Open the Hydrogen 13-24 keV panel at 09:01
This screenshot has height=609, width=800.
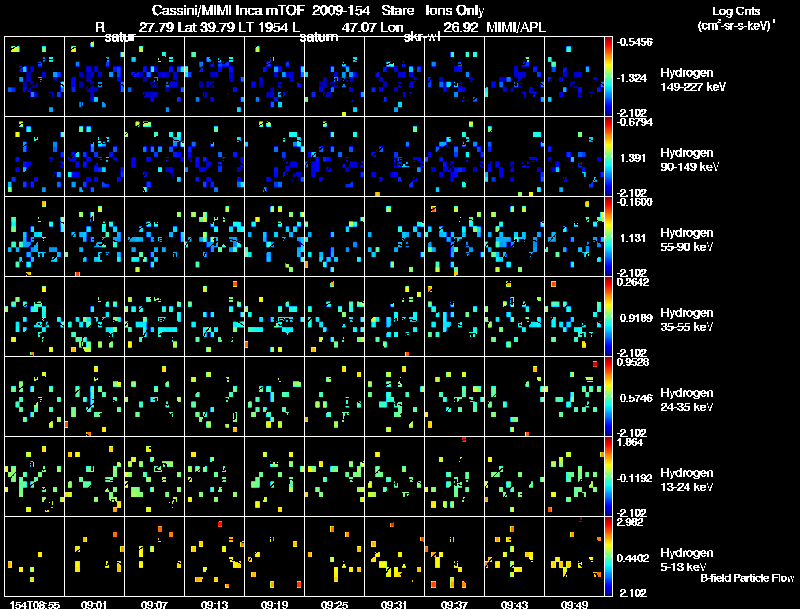(x=94, y=477)
